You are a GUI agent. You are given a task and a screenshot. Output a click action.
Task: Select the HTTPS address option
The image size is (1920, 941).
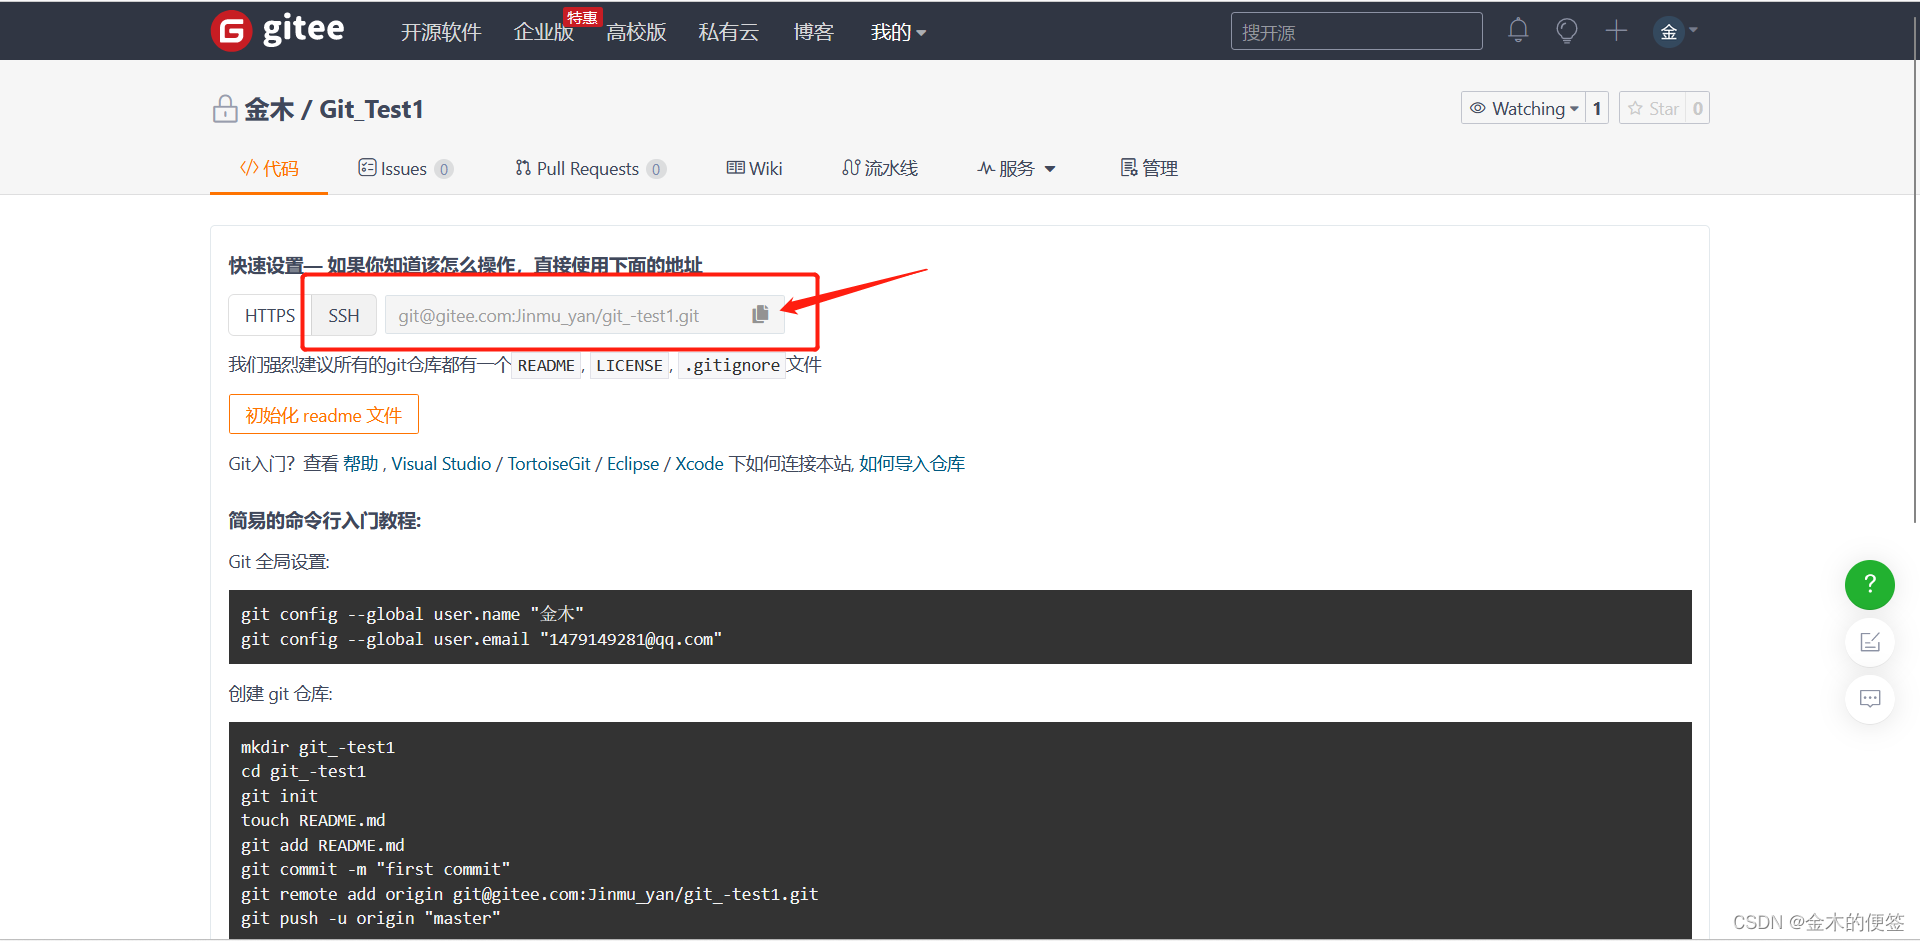coord(270,315)
